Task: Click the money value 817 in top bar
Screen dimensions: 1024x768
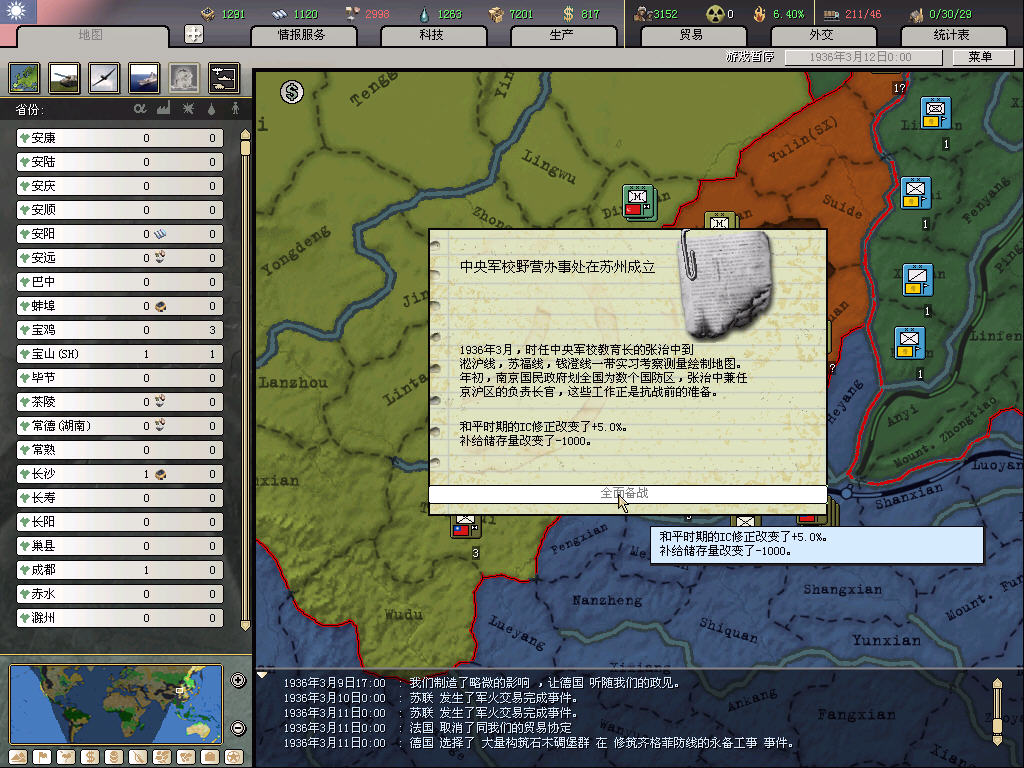Action: [590, 14]
